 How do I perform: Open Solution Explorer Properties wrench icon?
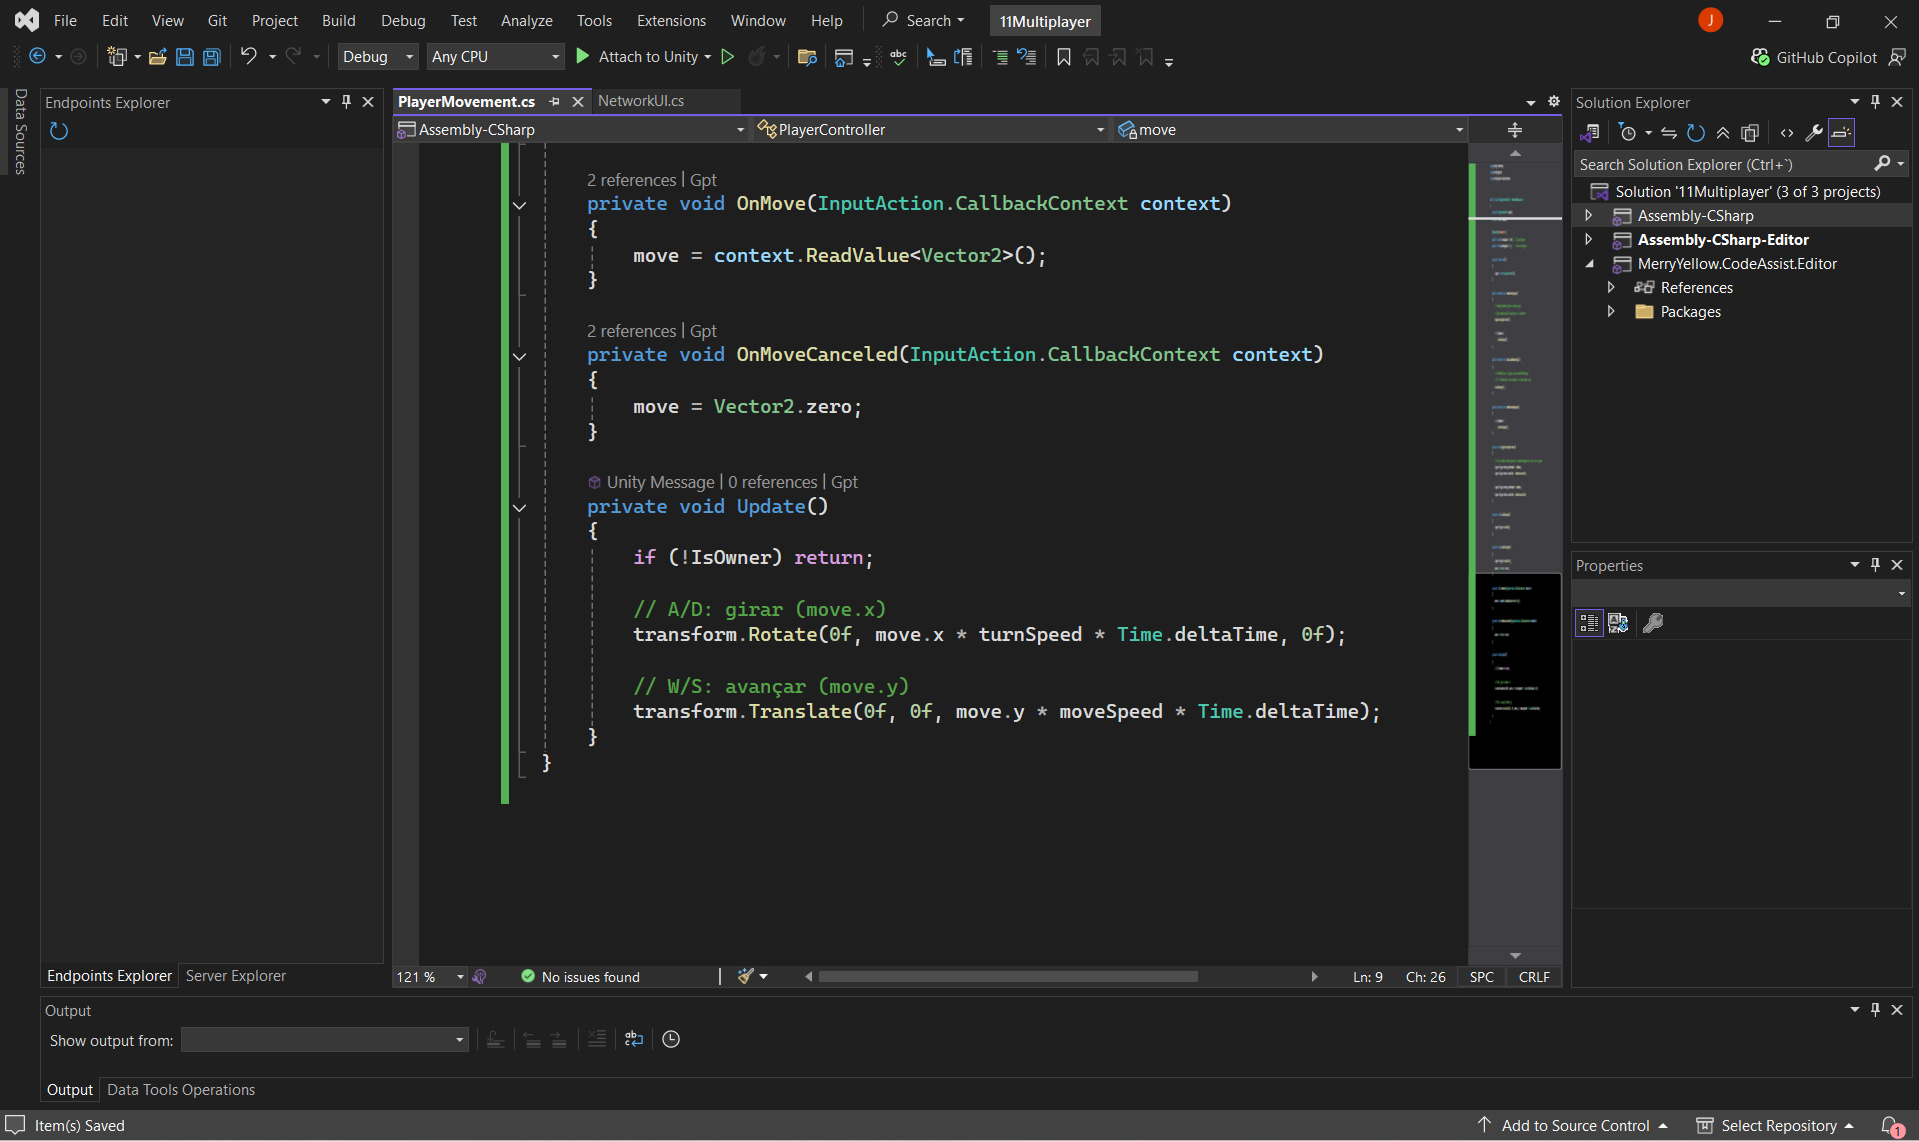click(1813, 133)
